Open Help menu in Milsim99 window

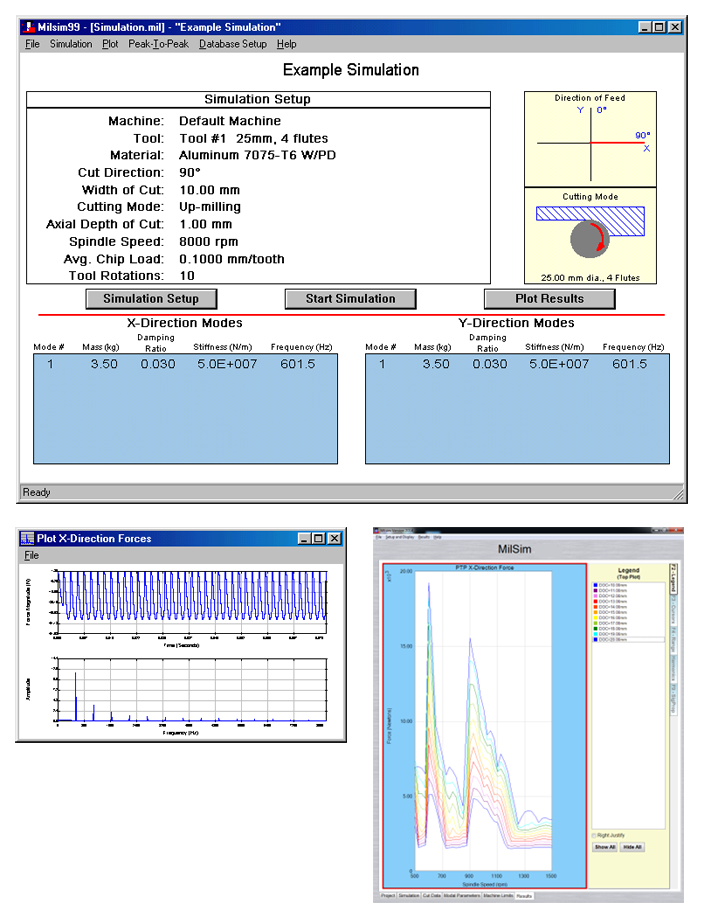(286, 44)
